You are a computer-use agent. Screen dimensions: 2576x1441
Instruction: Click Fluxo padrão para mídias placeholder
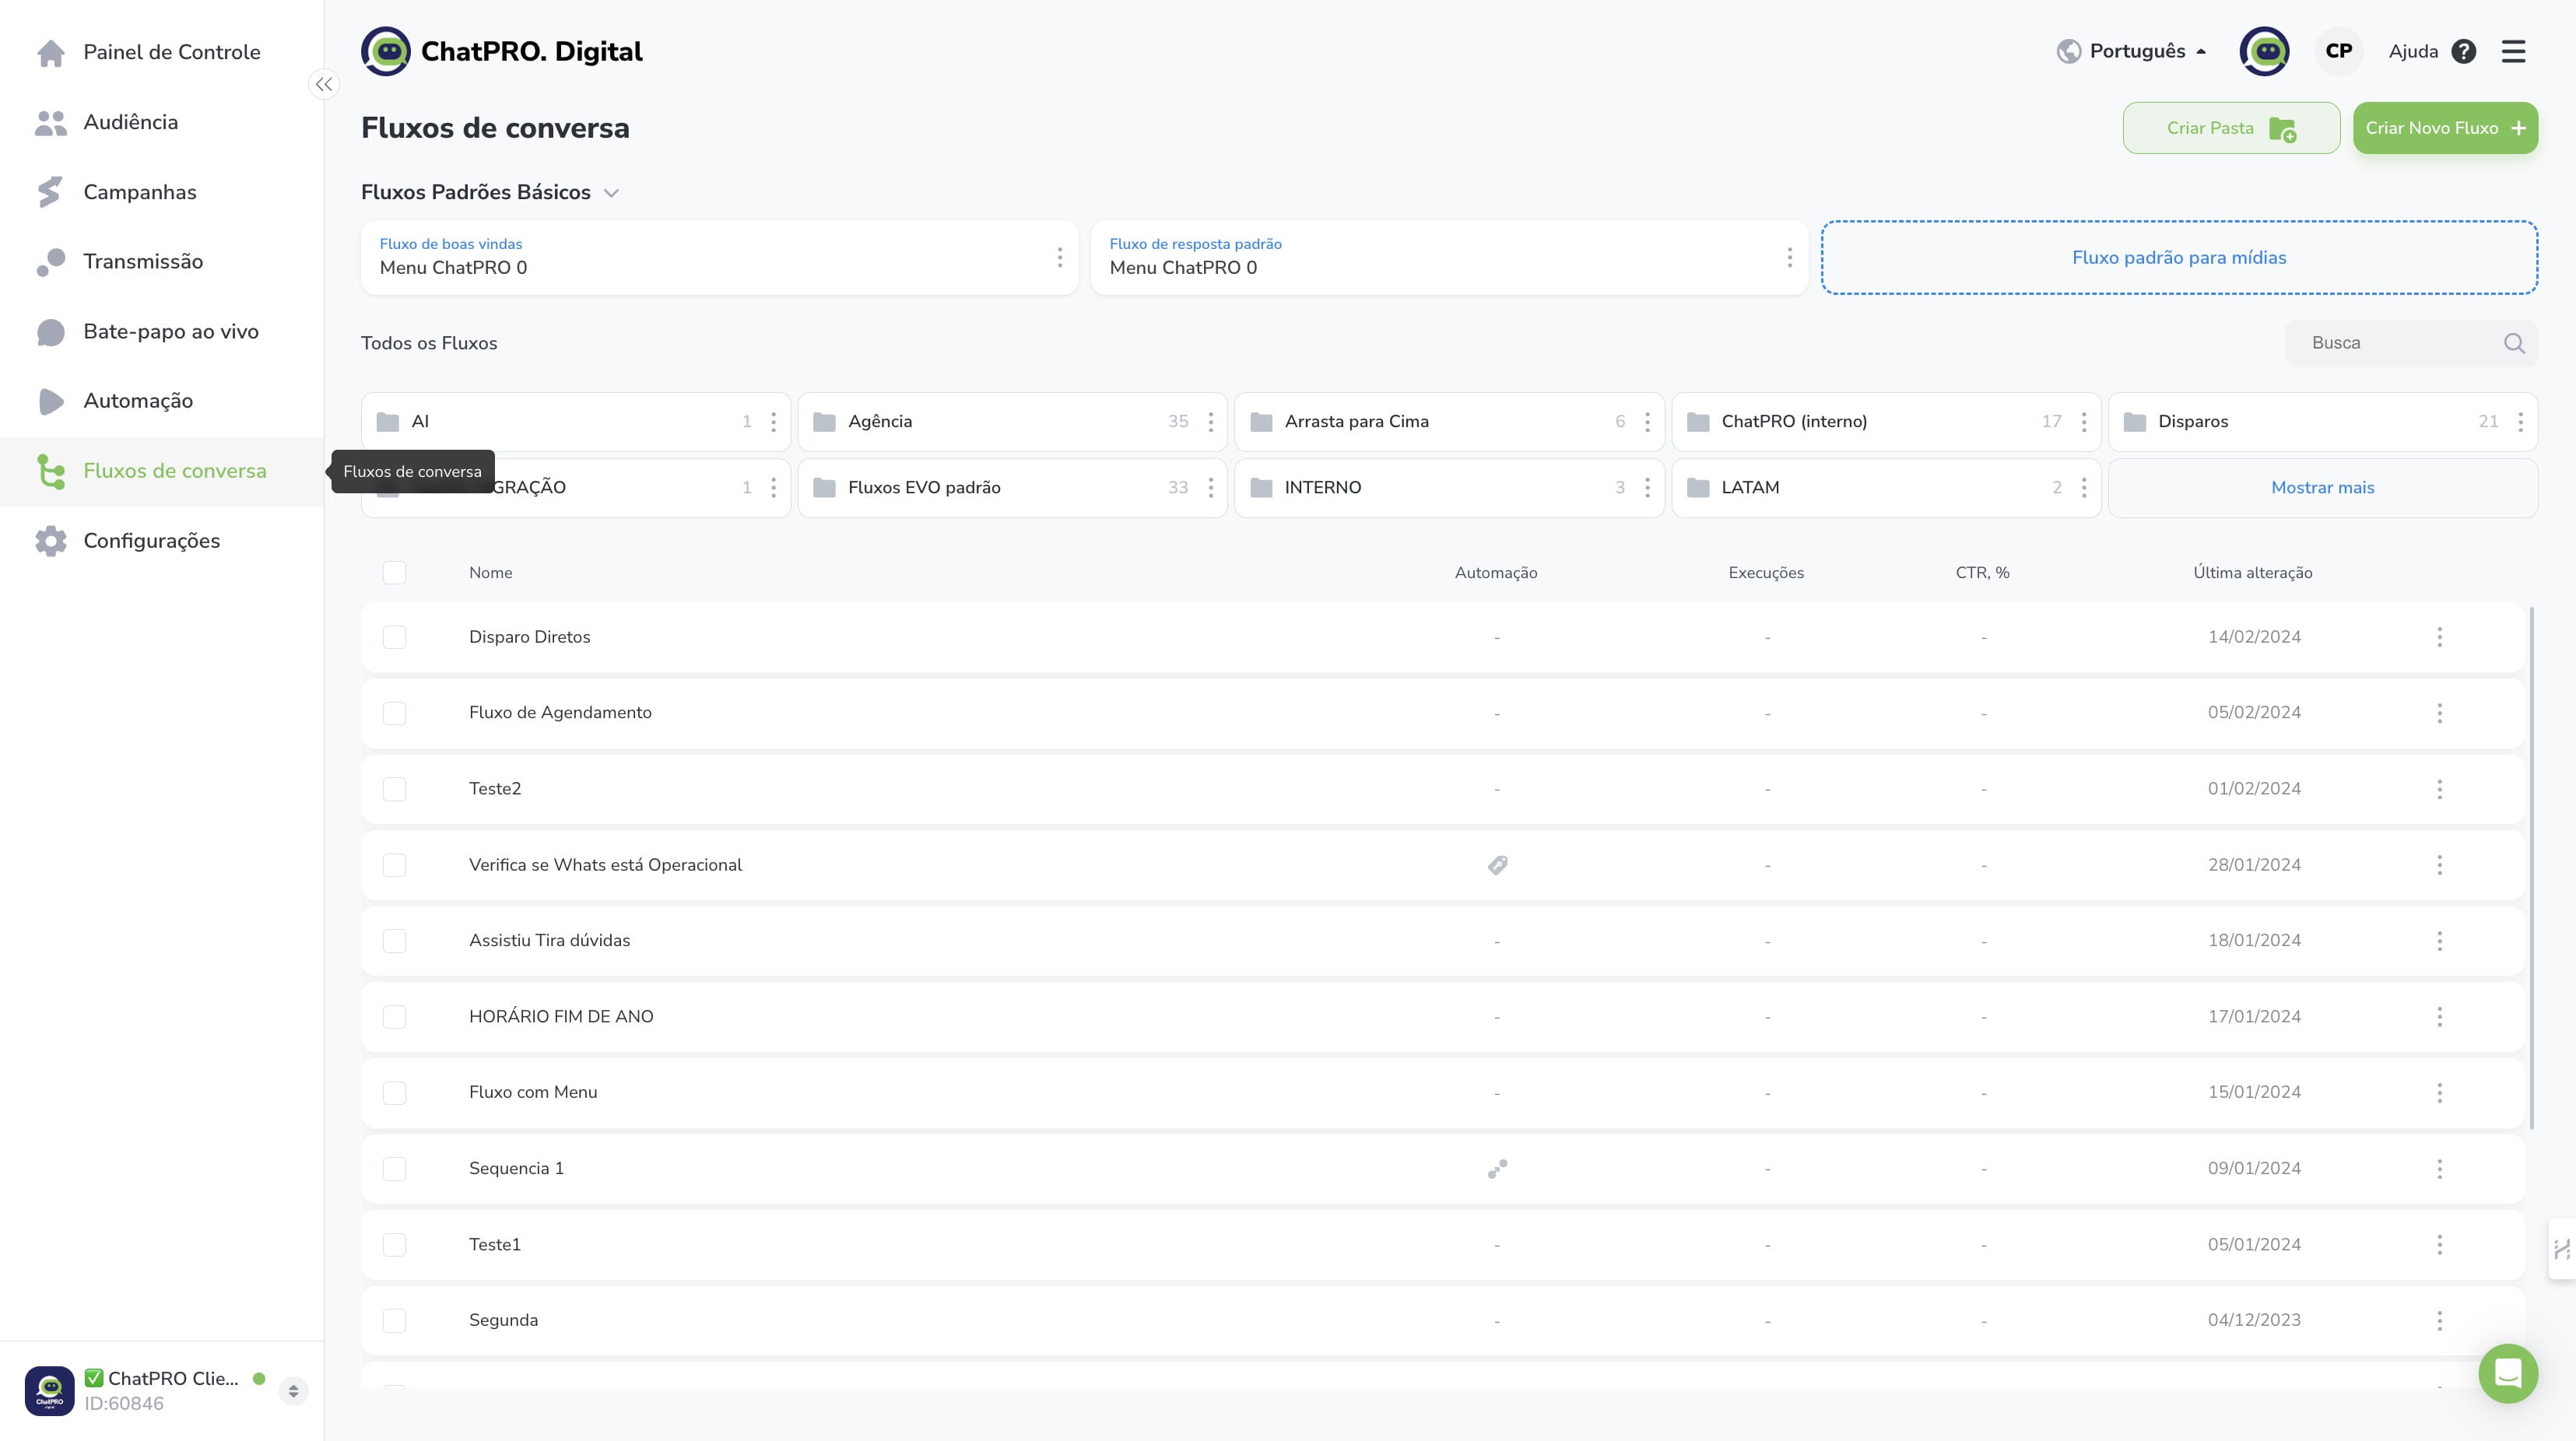click(2179, 258)
